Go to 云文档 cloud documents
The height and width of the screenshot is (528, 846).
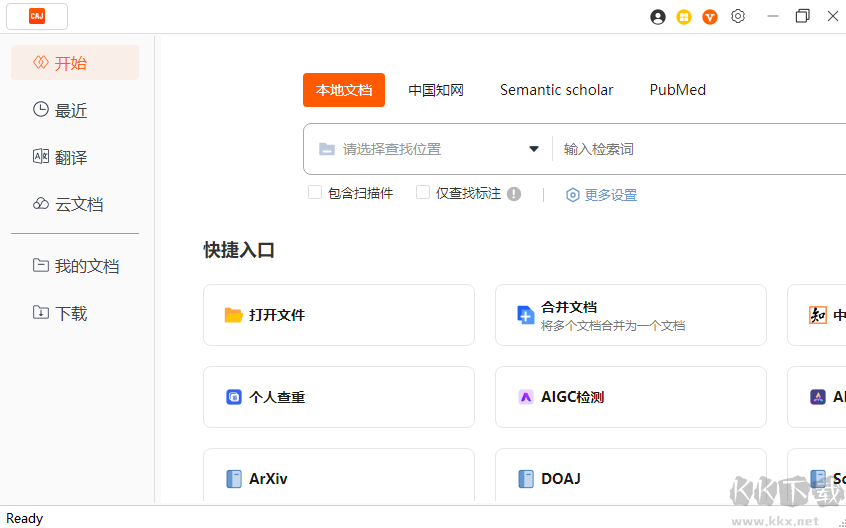point(75,204)
